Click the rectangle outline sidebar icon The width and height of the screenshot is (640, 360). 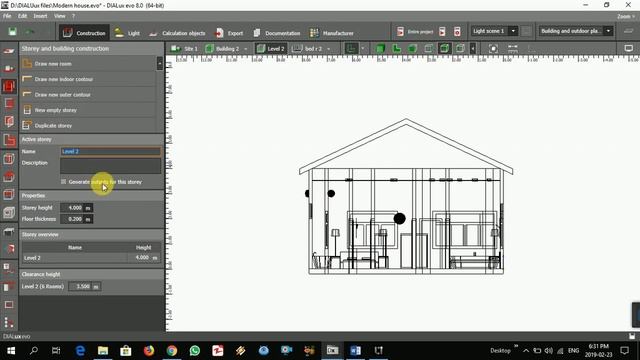[x=9, y=305]
